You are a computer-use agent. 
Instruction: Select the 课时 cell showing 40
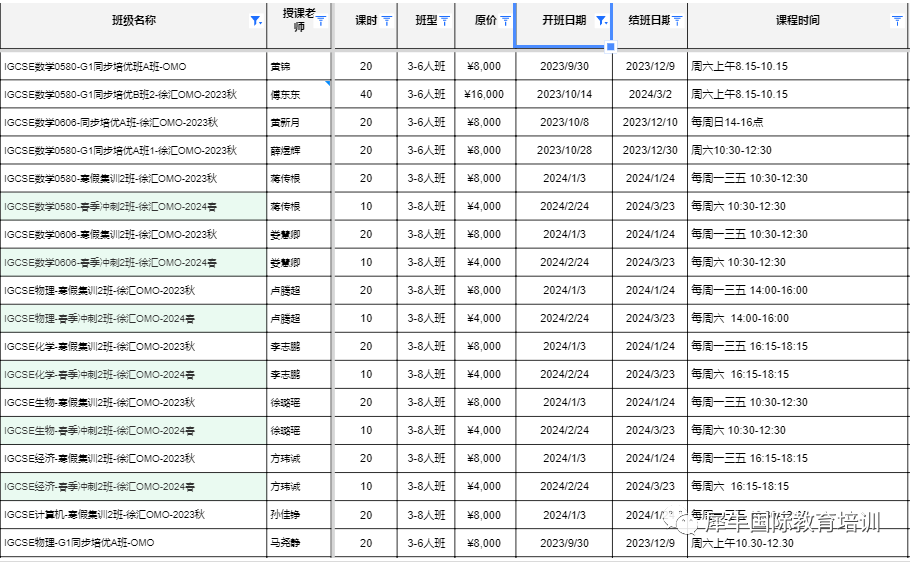pos(366,94)
